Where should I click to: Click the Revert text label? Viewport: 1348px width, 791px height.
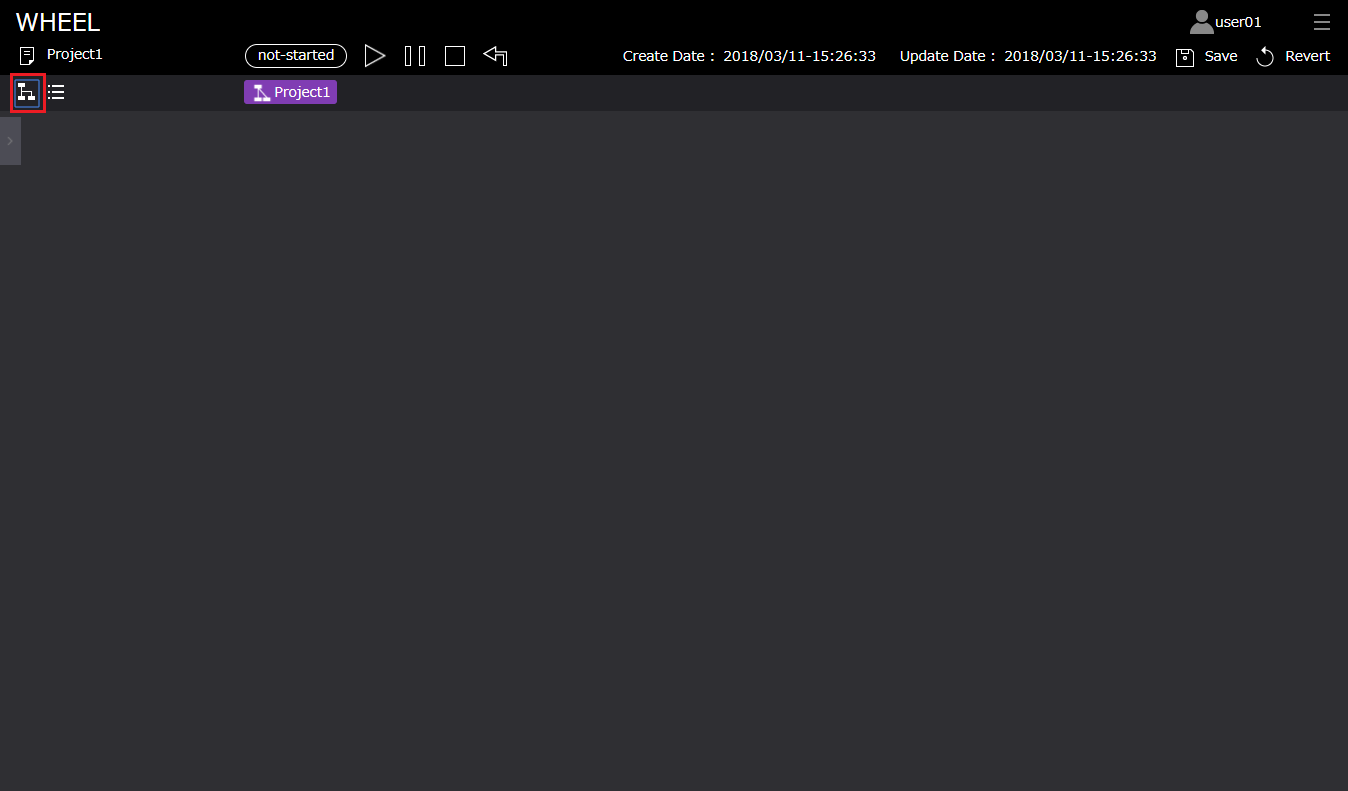[1307, 56]
